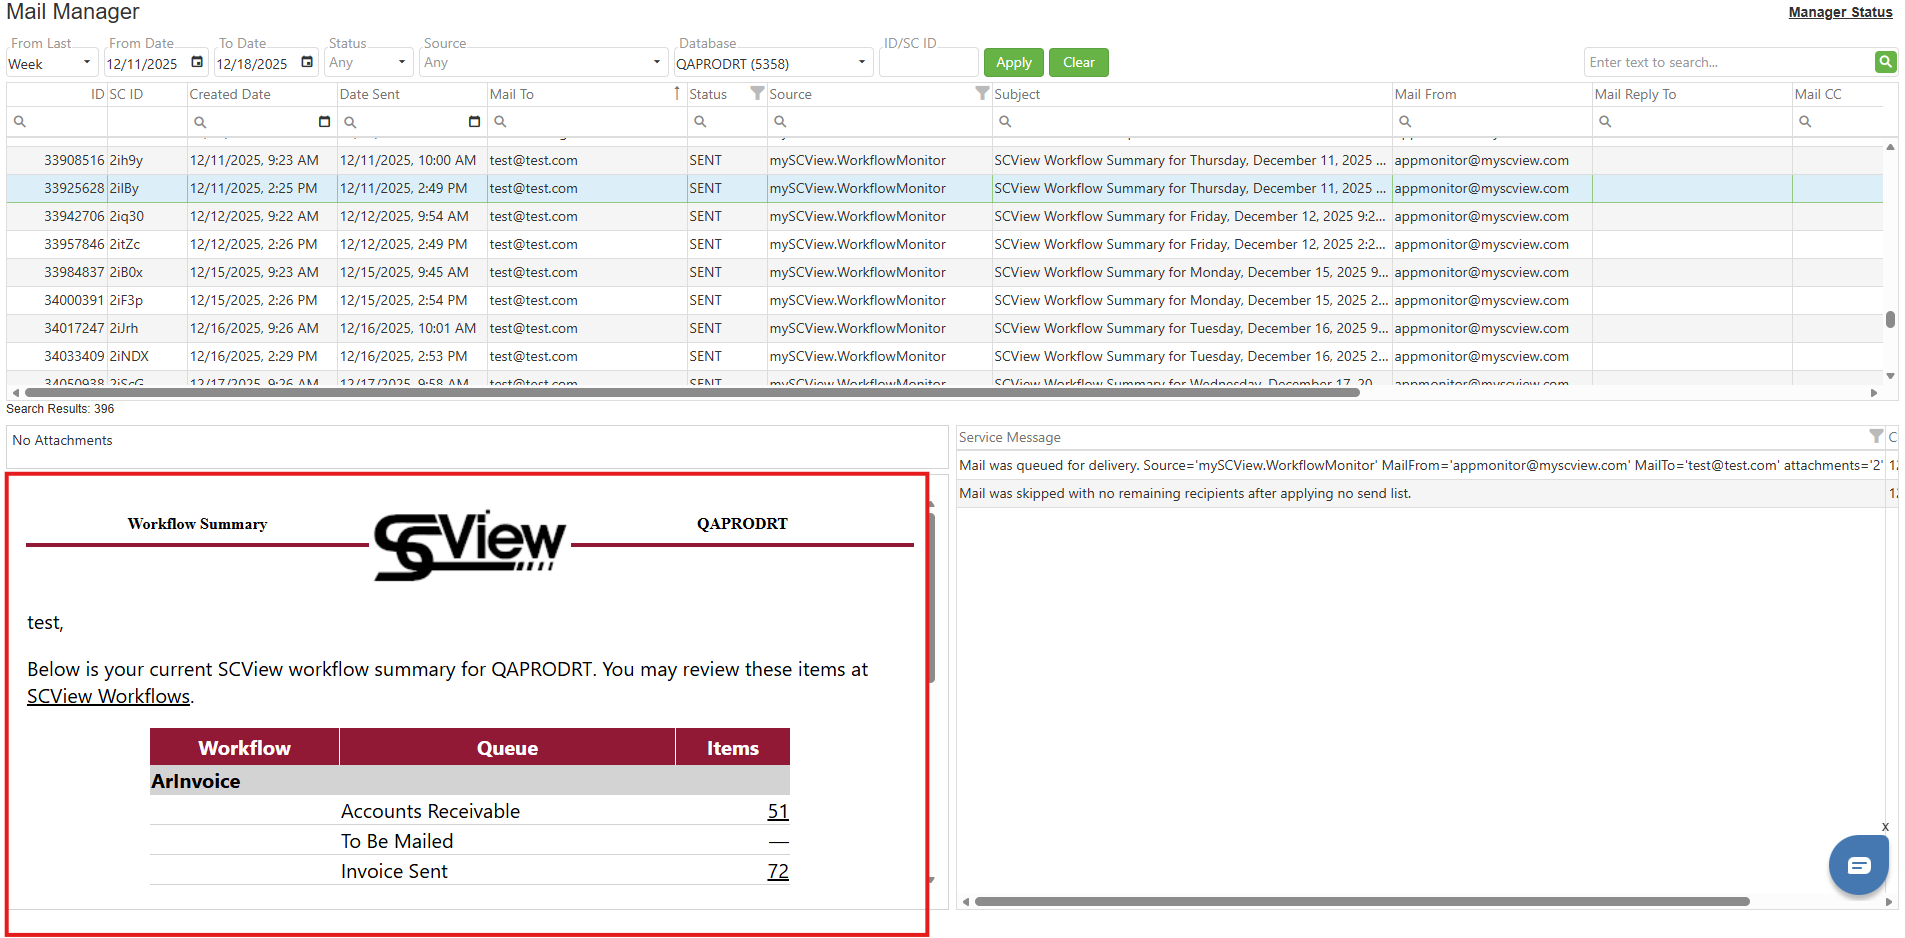Click the Mail To search icon
Viewport: 1905px width, 938px height.
click(500, 121)
